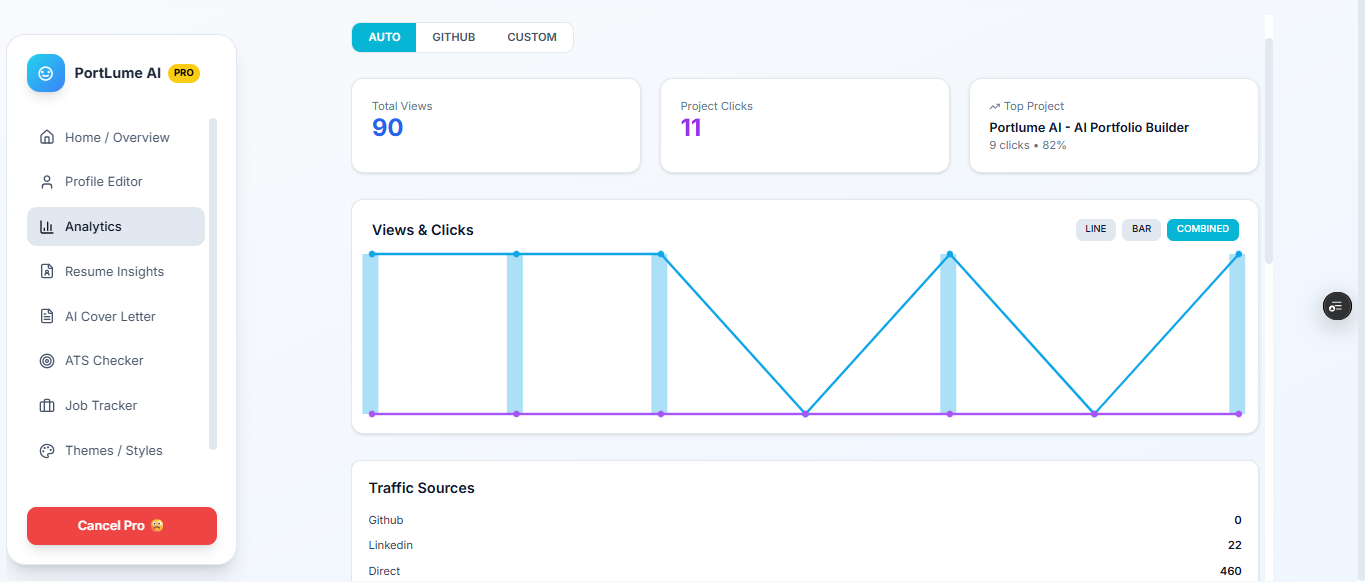1365x582 pixels.
Task: Click the Analytics bar chart icon
Action: pyautogui.click(x=47, y=227)
